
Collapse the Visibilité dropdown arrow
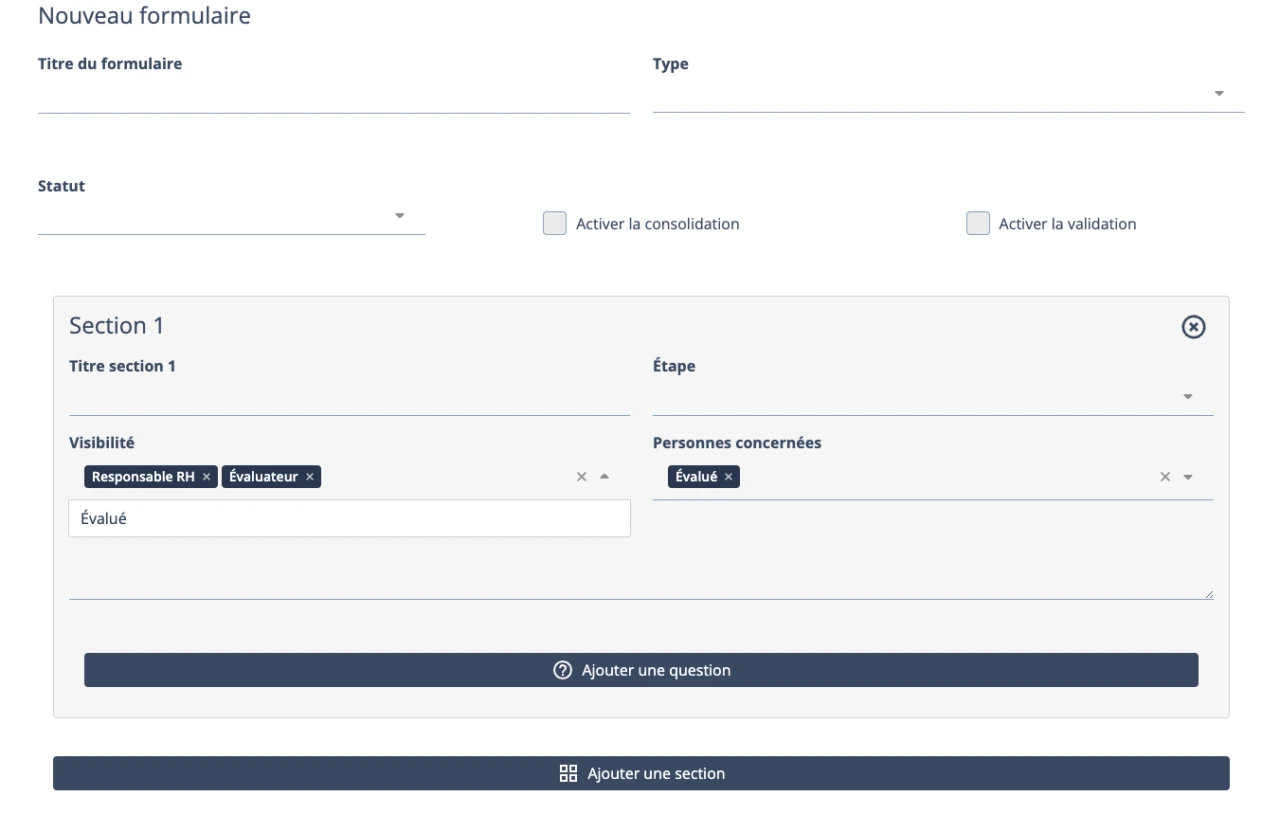click(604, 477)
